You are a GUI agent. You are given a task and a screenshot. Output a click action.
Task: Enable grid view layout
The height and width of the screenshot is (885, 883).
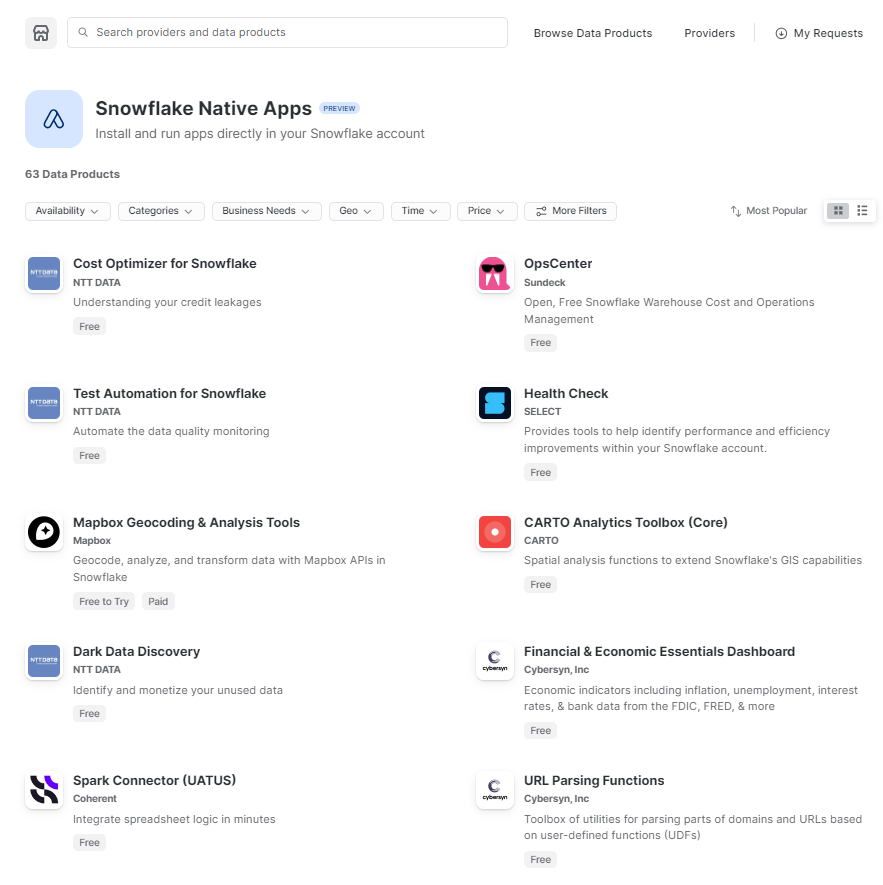click(x=838, y=210)
